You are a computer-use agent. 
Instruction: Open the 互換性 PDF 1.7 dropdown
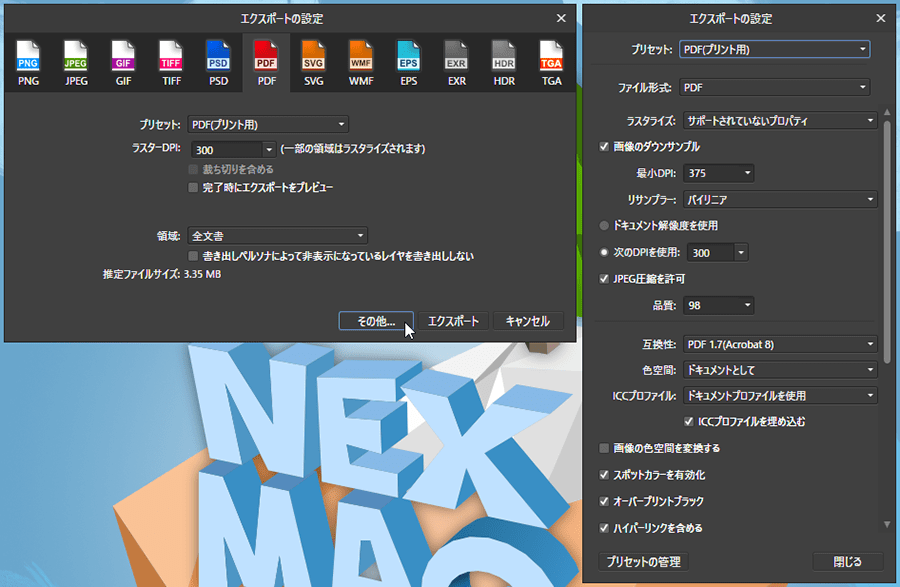[x=780, y=344]
